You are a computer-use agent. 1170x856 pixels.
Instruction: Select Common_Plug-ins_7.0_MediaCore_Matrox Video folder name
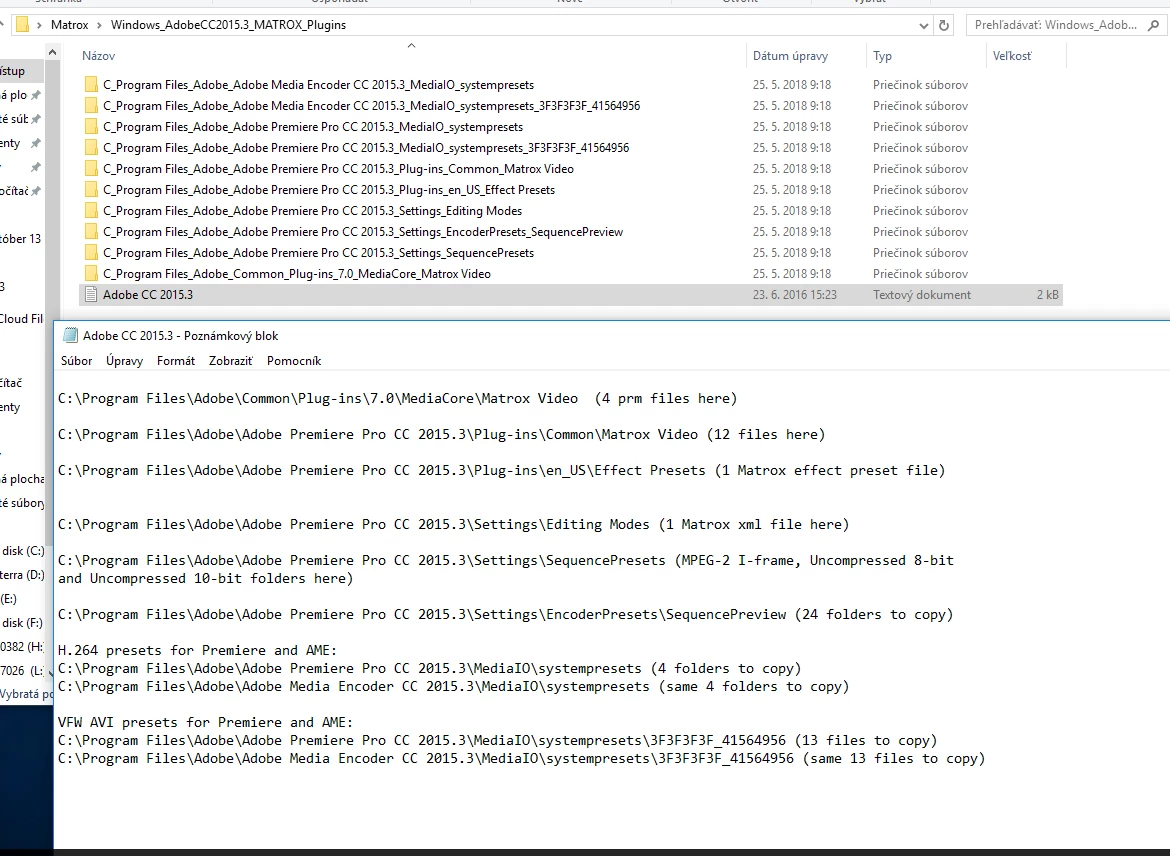pos(297,273)
